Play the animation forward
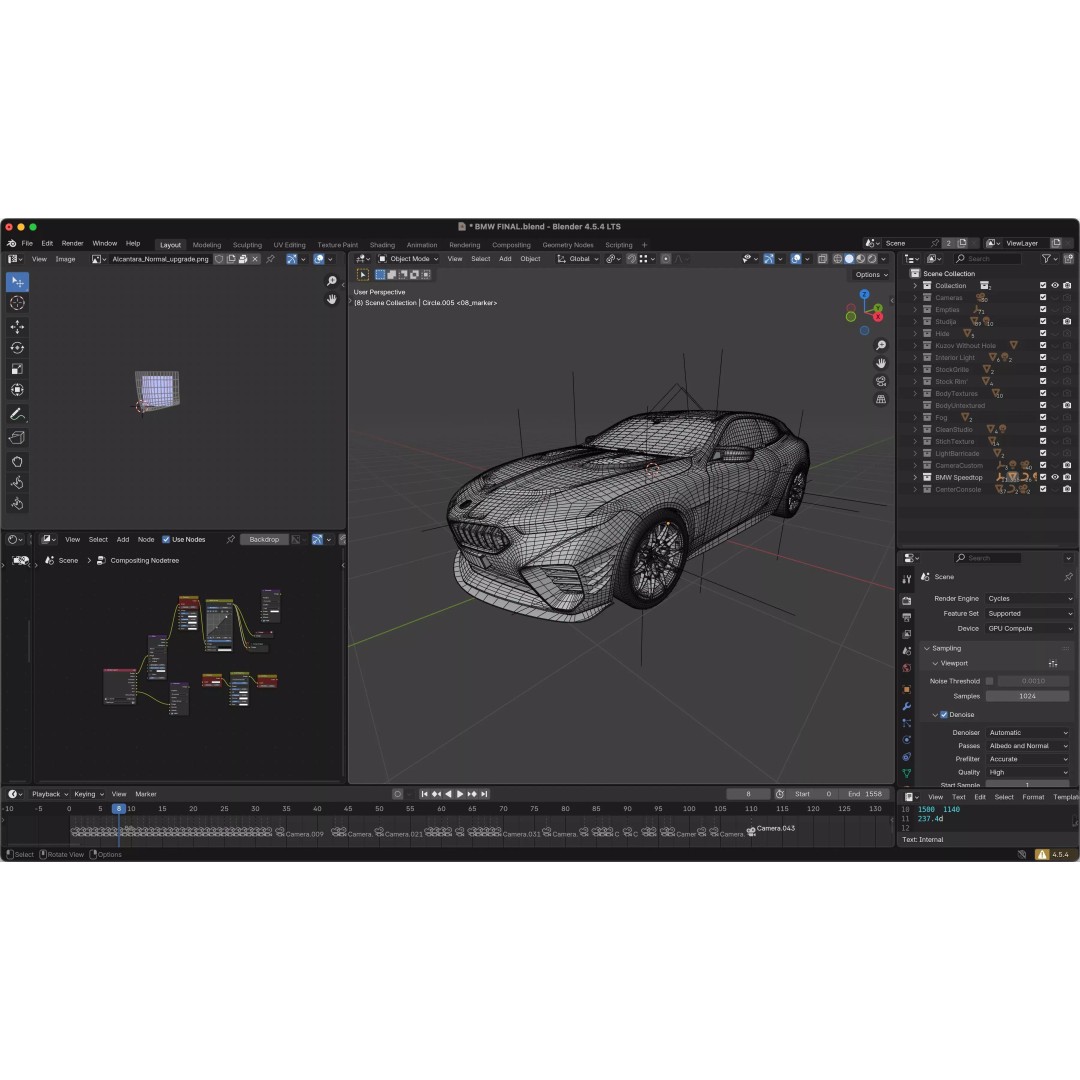 click(x=460, y=794)
